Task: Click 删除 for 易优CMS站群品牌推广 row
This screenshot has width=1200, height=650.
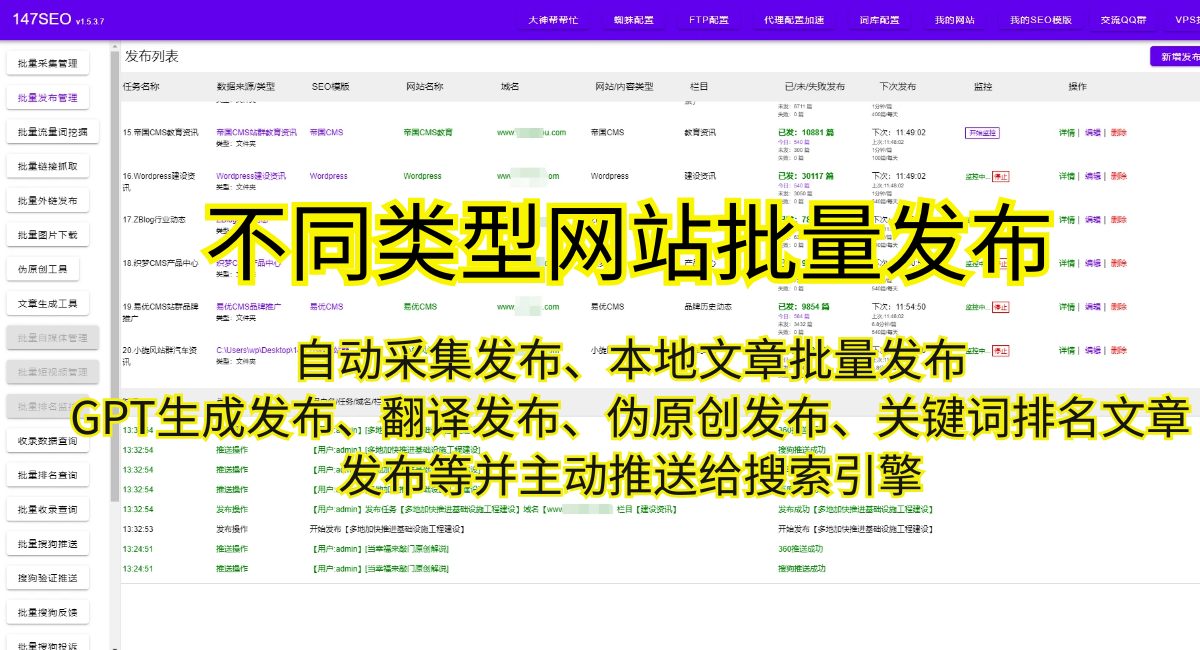Action: (x=1118, y=307)
